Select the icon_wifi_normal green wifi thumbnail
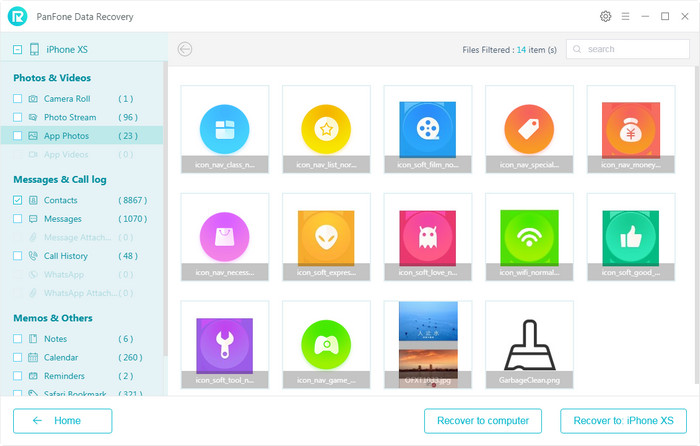The height and width of the screenshot is (446, 700). [x=529, y=237]
